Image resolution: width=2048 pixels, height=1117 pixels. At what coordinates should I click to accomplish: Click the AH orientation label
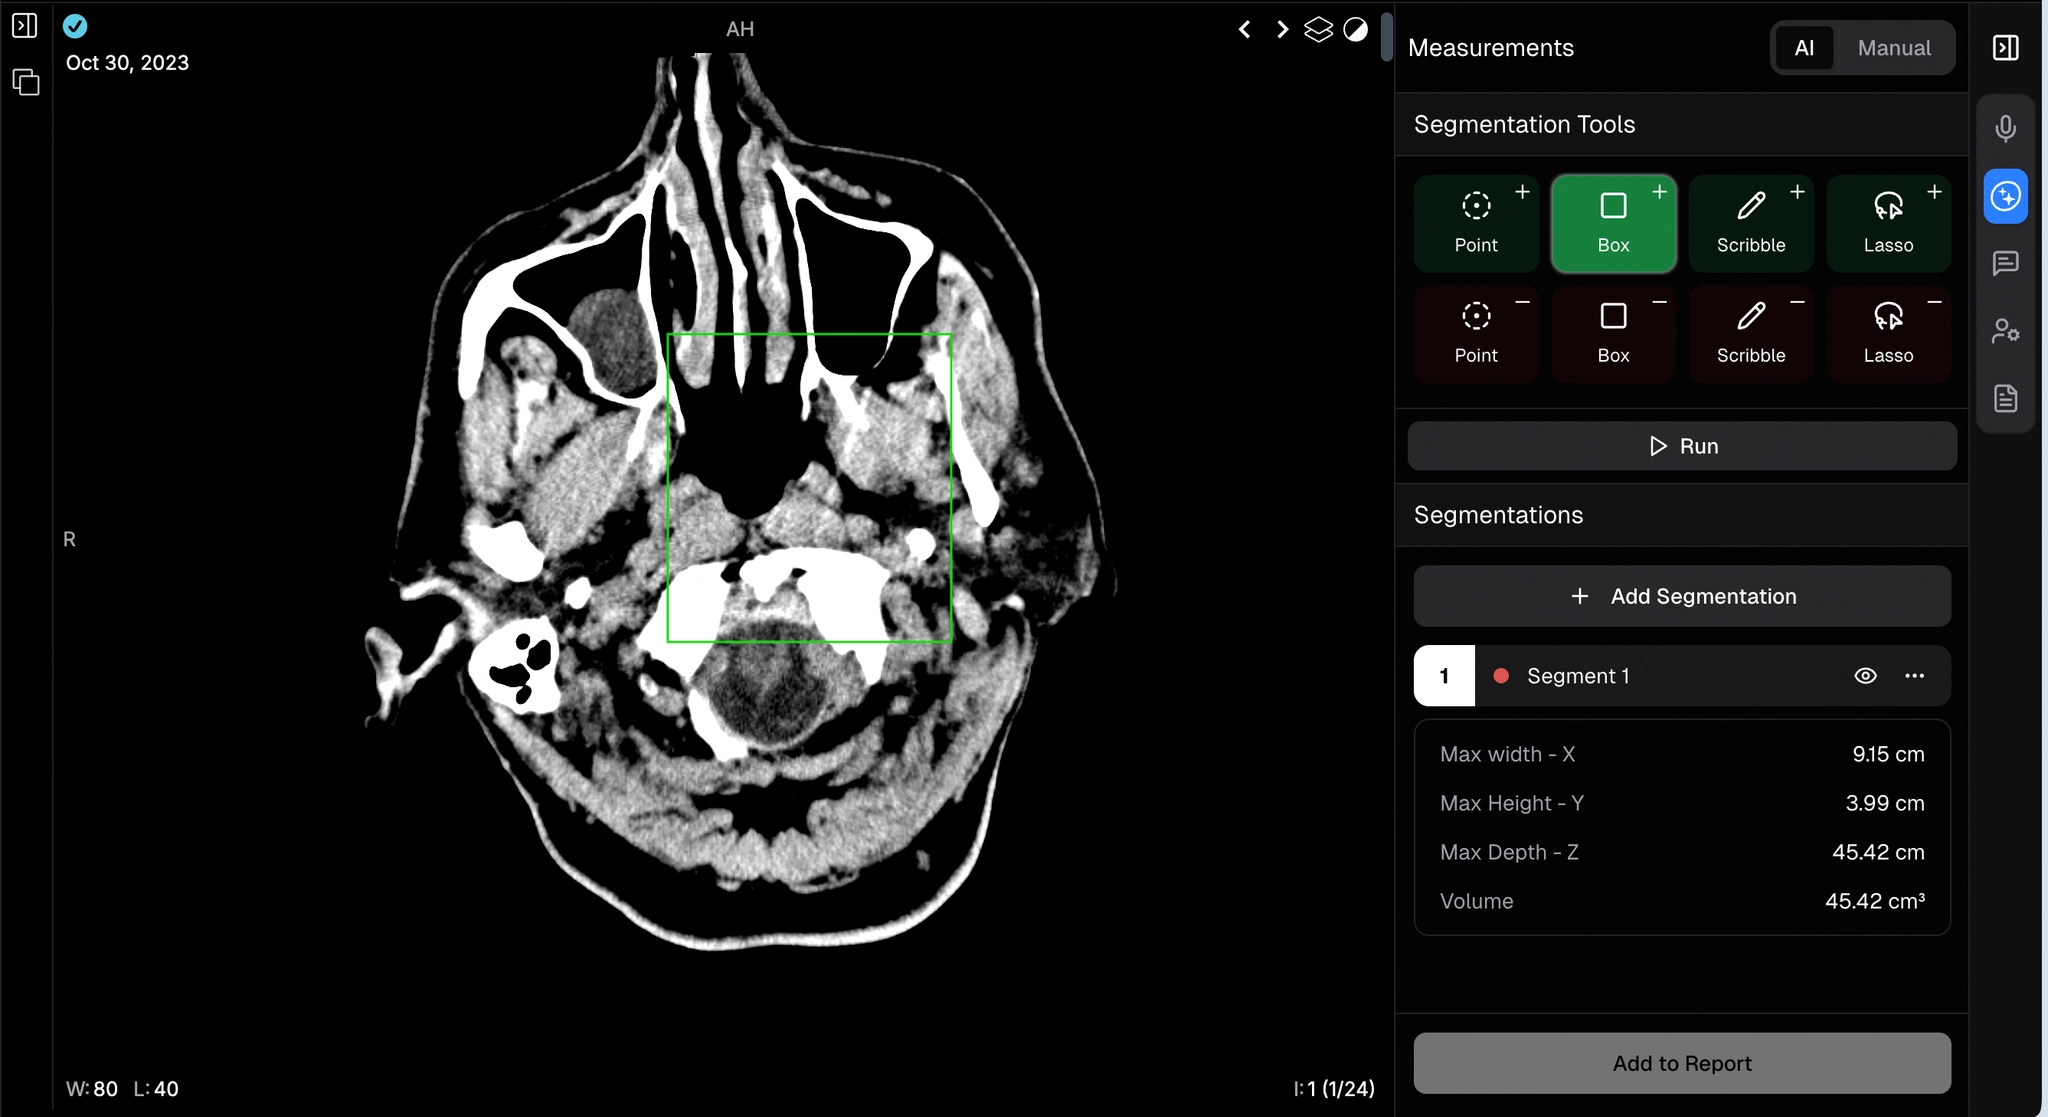coord(740,29)
